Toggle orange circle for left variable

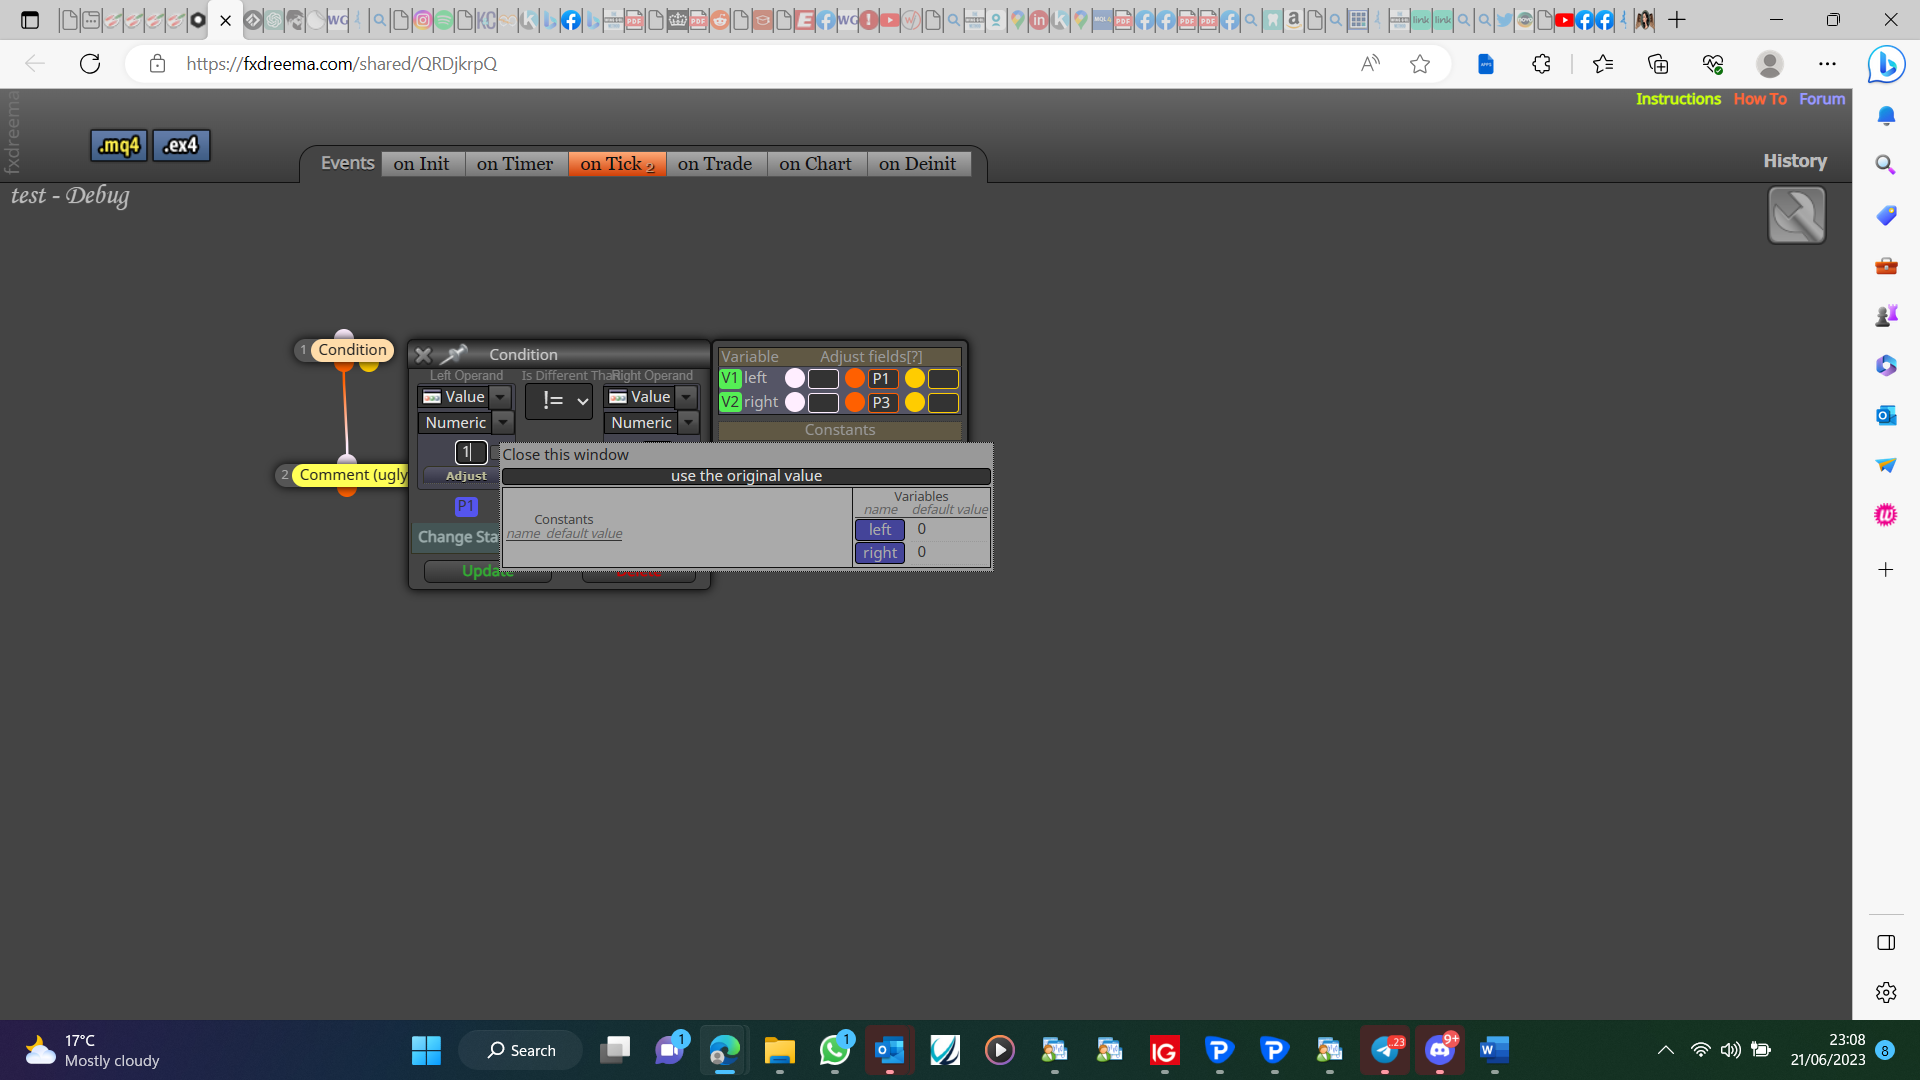pyautogui.click(x=855, y=378)
